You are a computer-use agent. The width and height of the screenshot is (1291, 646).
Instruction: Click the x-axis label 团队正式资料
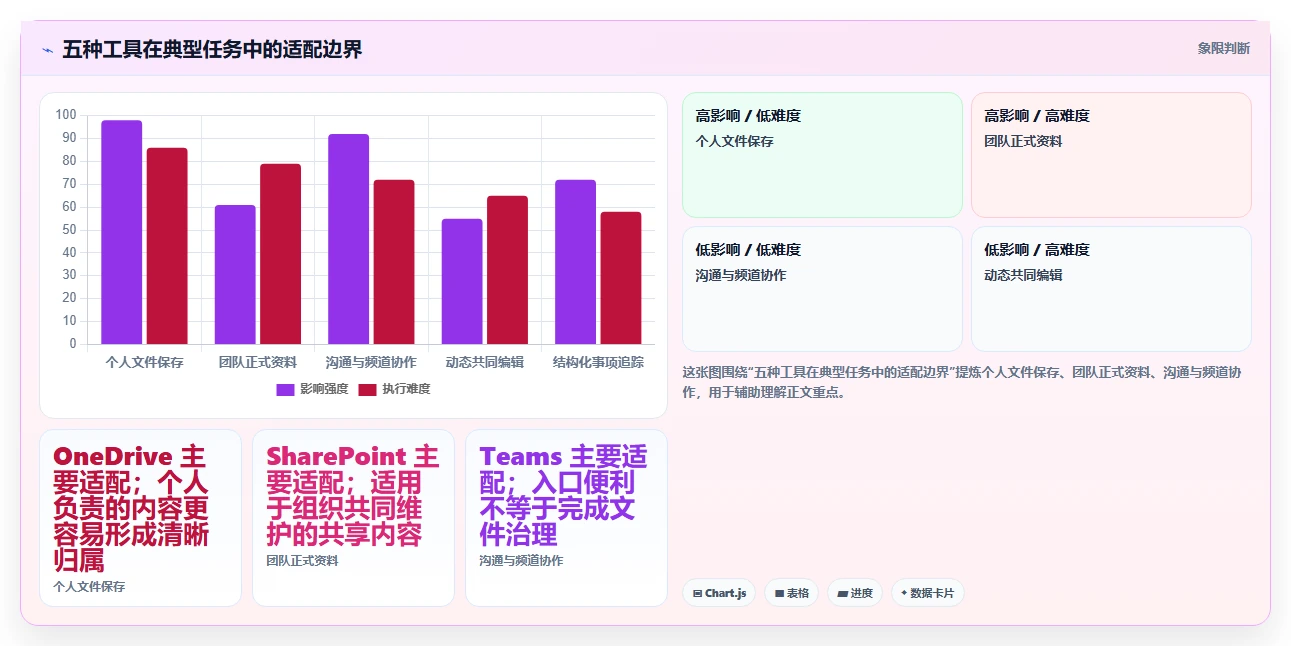click(x=258, y=362)
